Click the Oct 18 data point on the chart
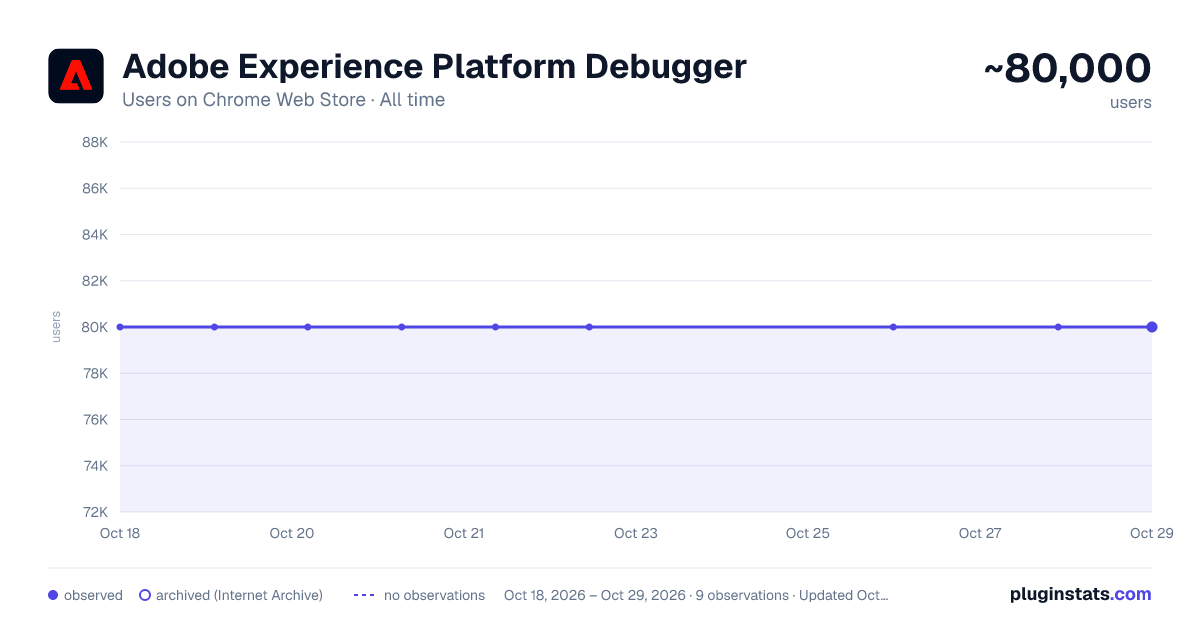This screenshot has height=630, width=1200. point(120,327)
